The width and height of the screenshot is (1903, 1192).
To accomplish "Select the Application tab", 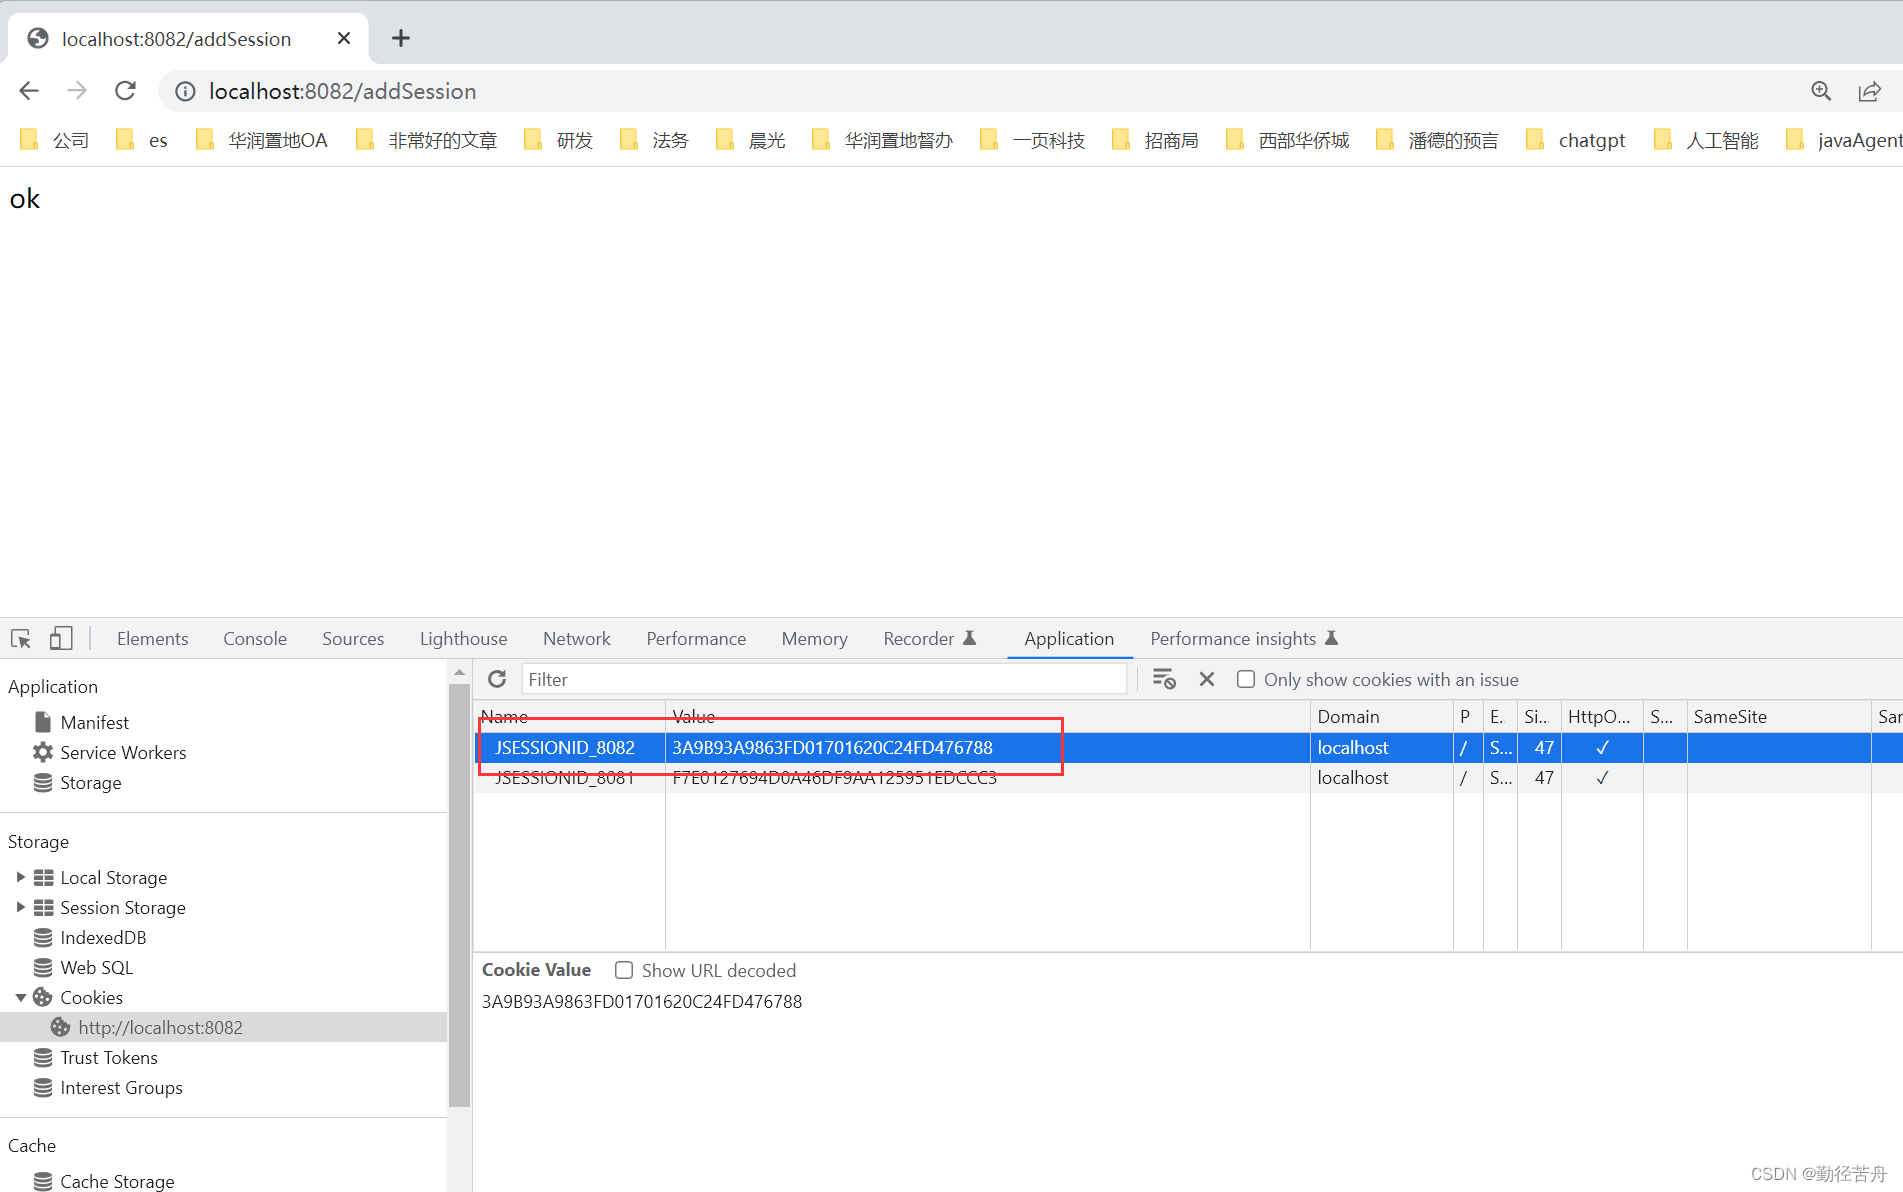I will coord(1069,638).
